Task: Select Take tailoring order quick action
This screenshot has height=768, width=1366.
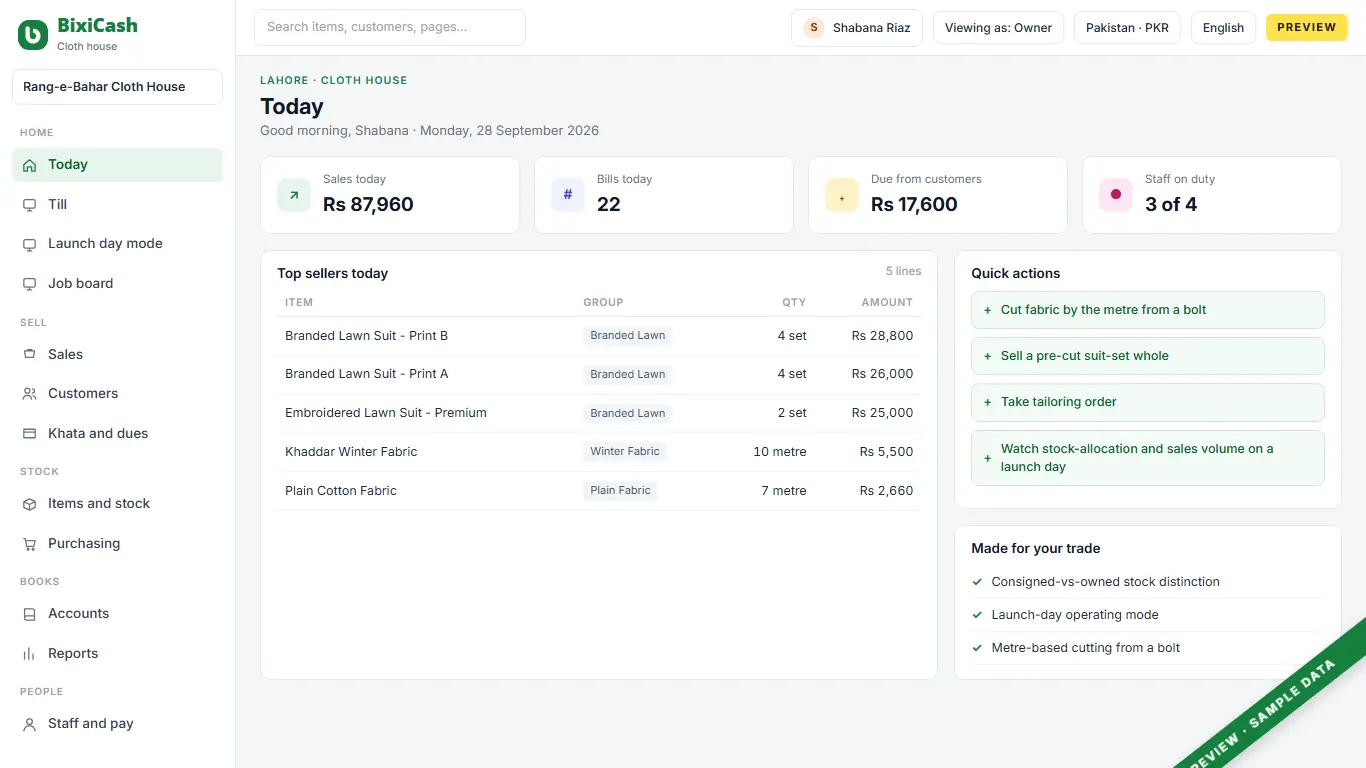Action: (x=1148, y=402)
